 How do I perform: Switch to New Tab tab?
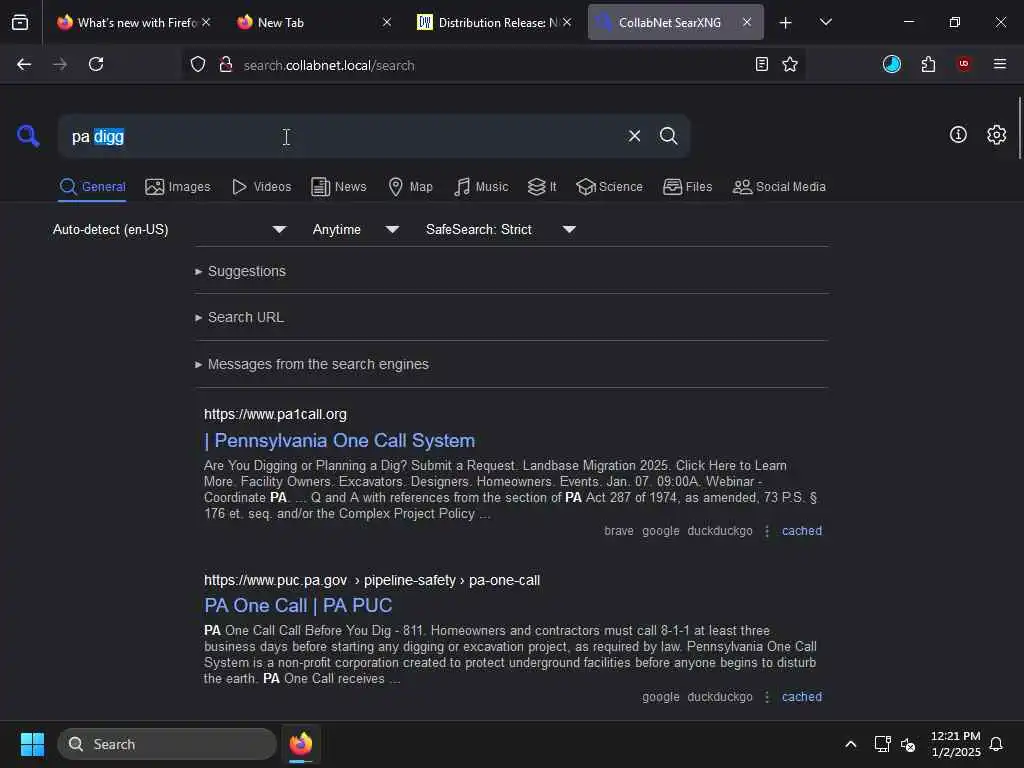(313, 22)
